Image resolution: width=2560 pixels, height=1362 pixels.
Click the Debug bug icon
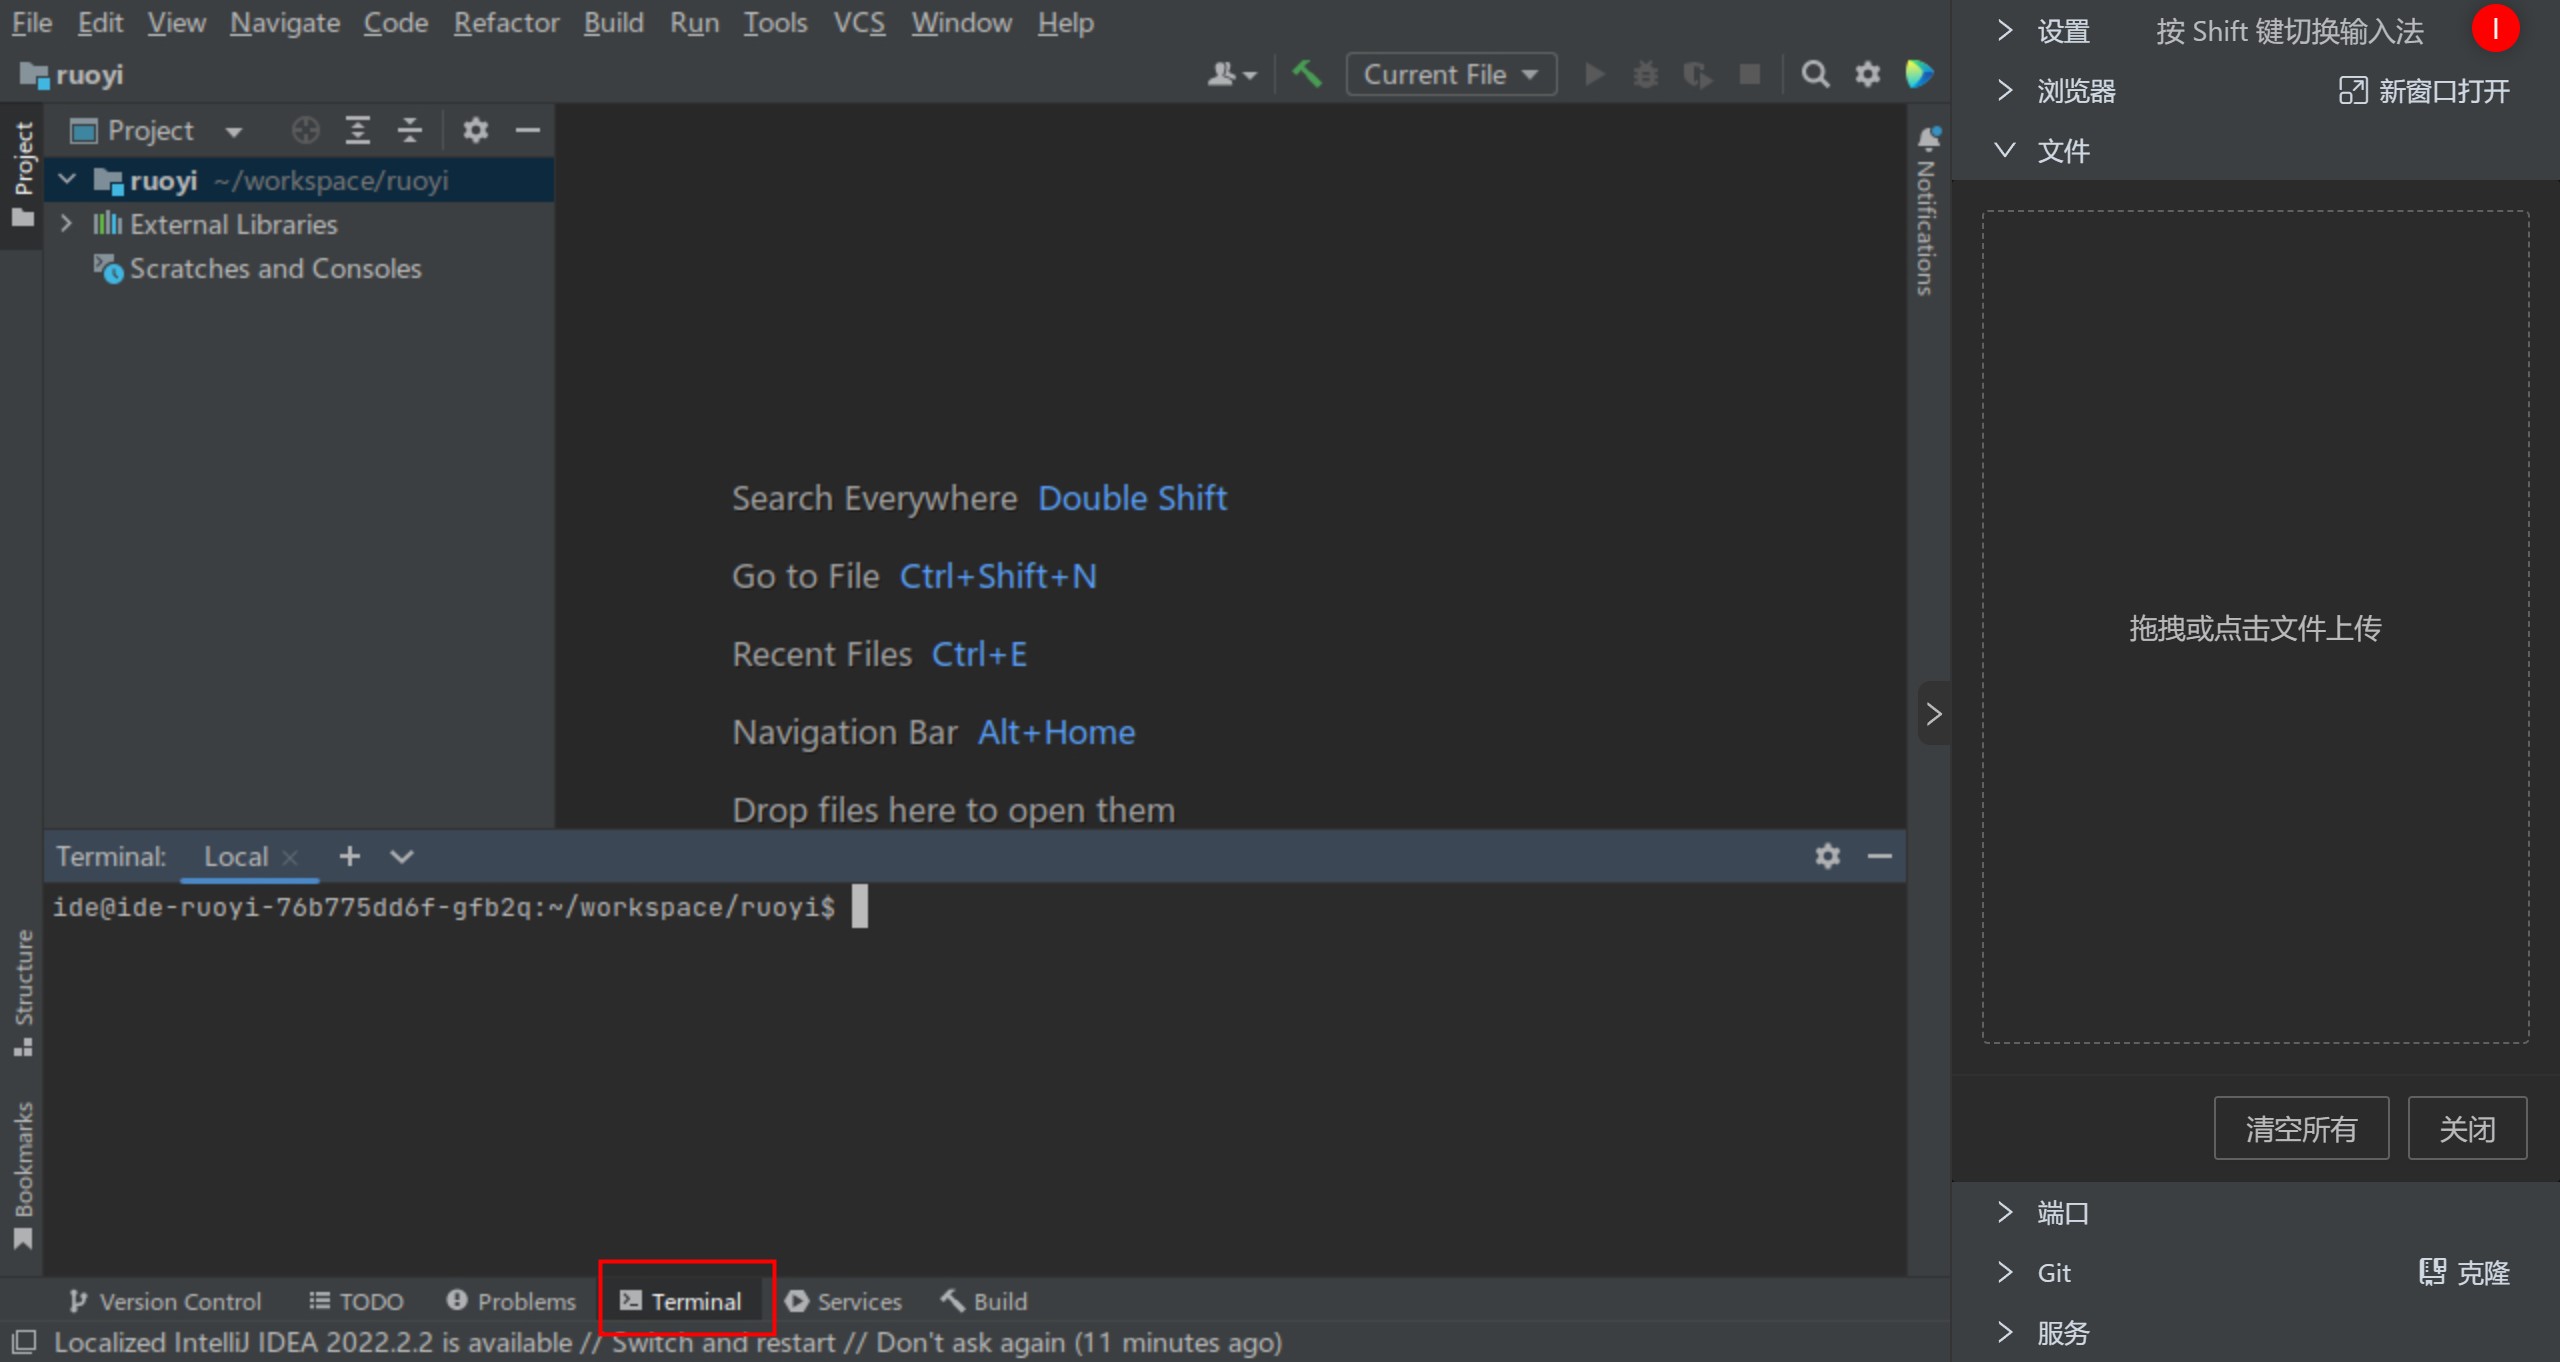point(1645,74)
